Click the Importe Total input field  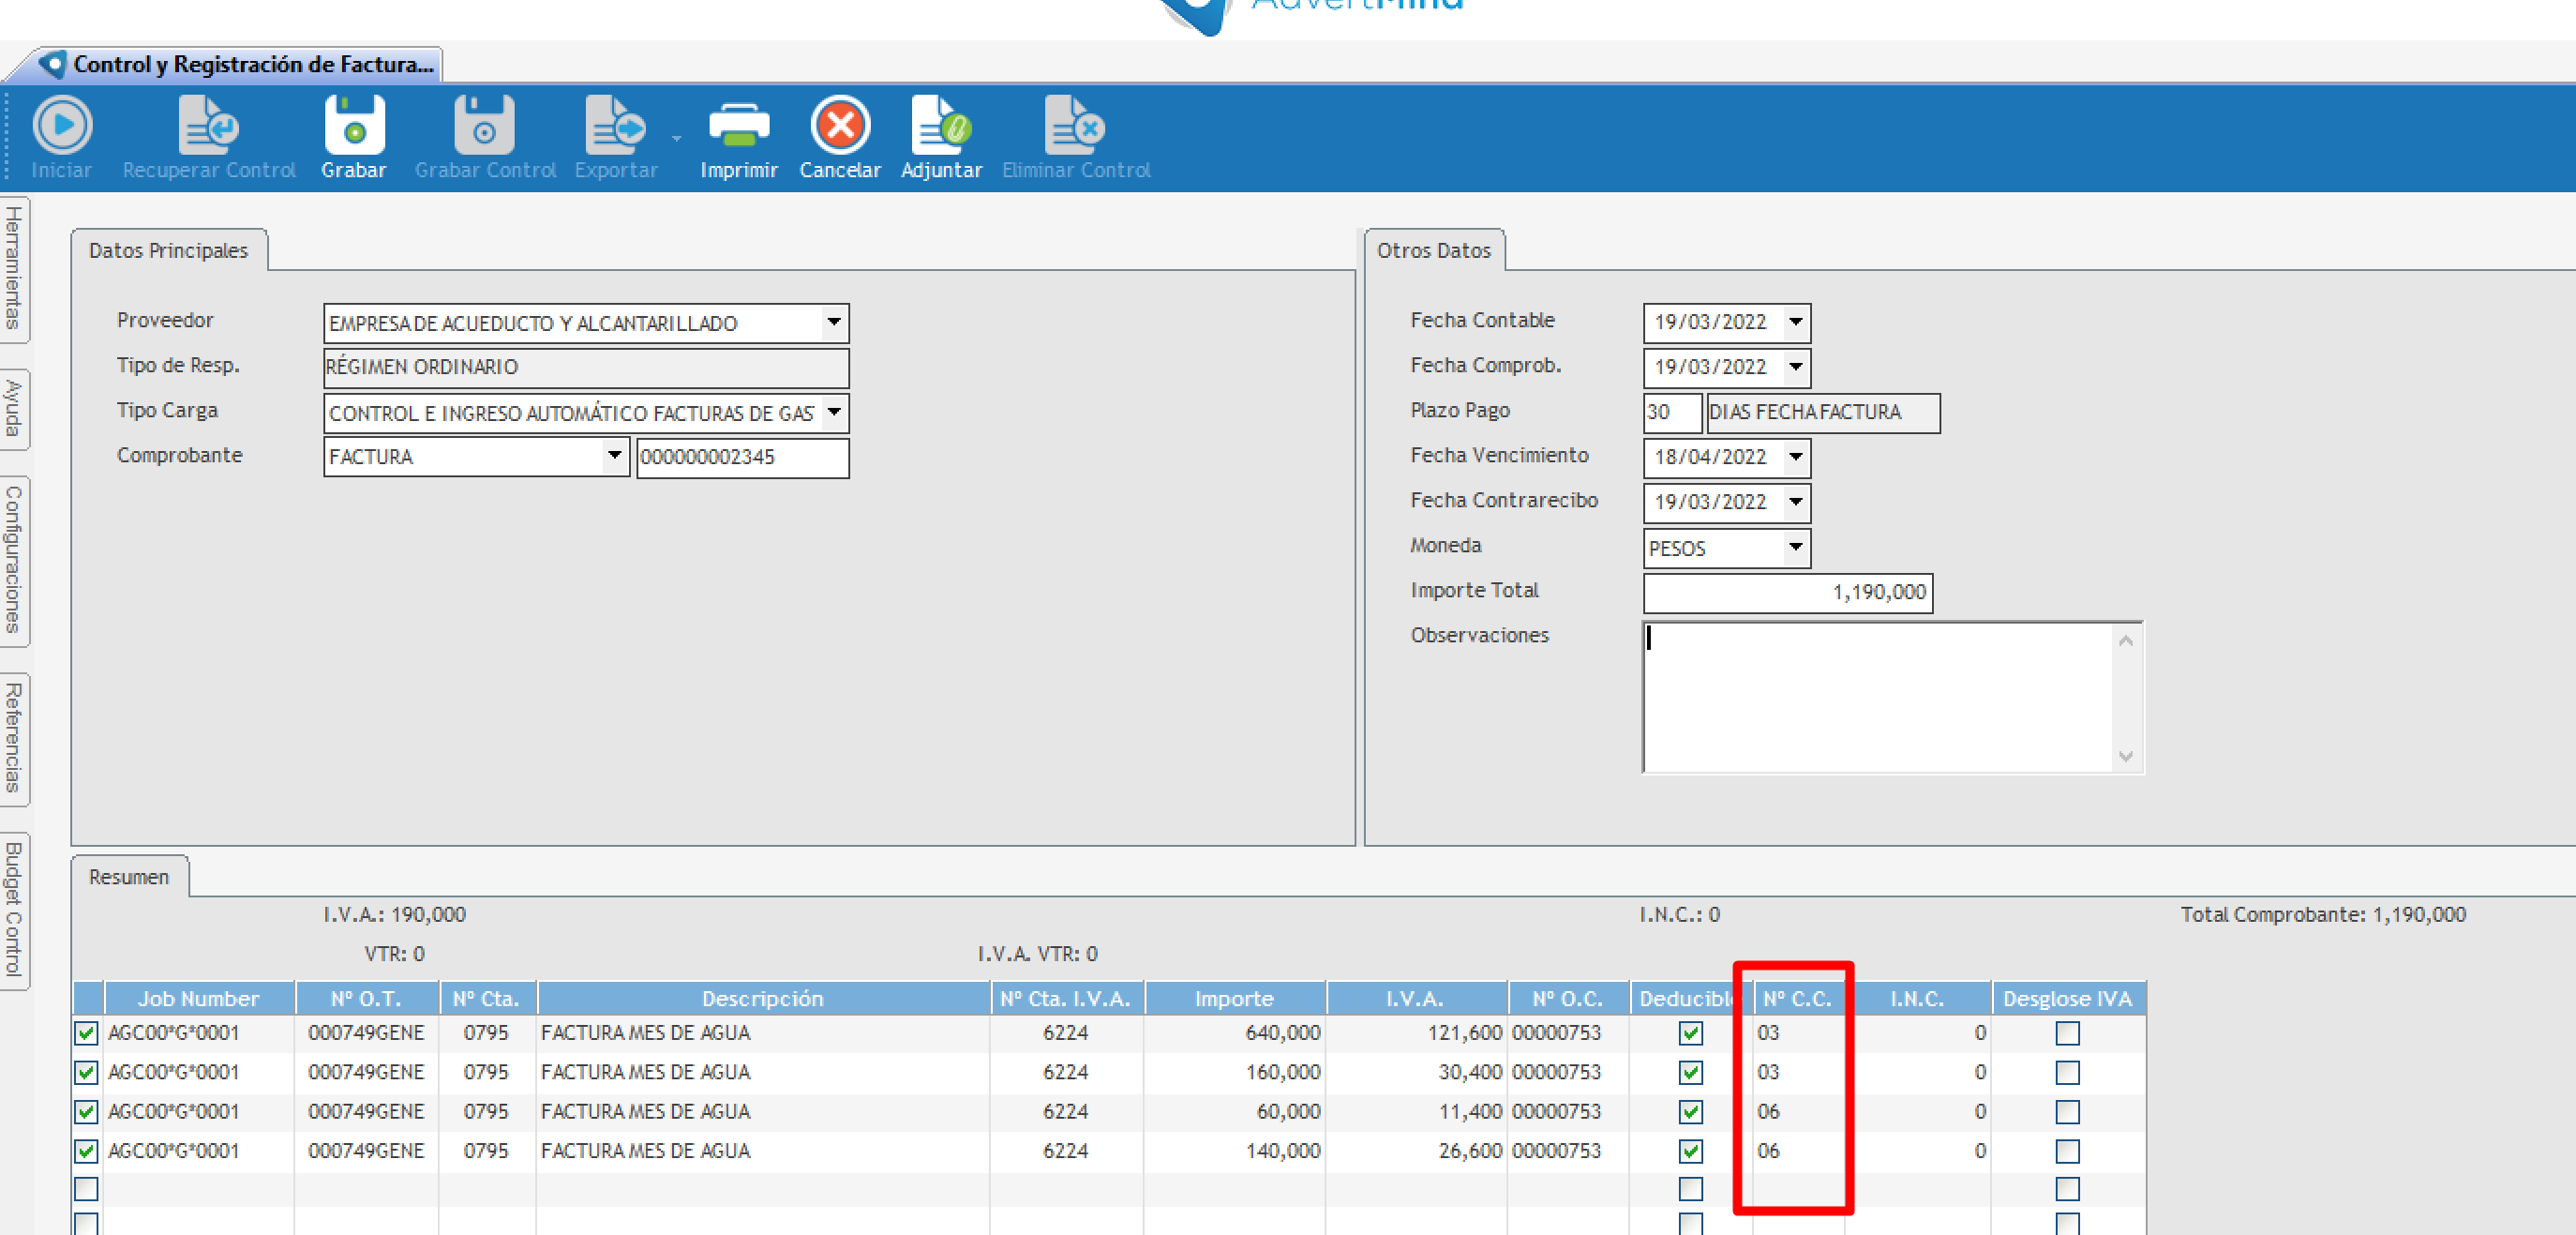click(1786, 592)
